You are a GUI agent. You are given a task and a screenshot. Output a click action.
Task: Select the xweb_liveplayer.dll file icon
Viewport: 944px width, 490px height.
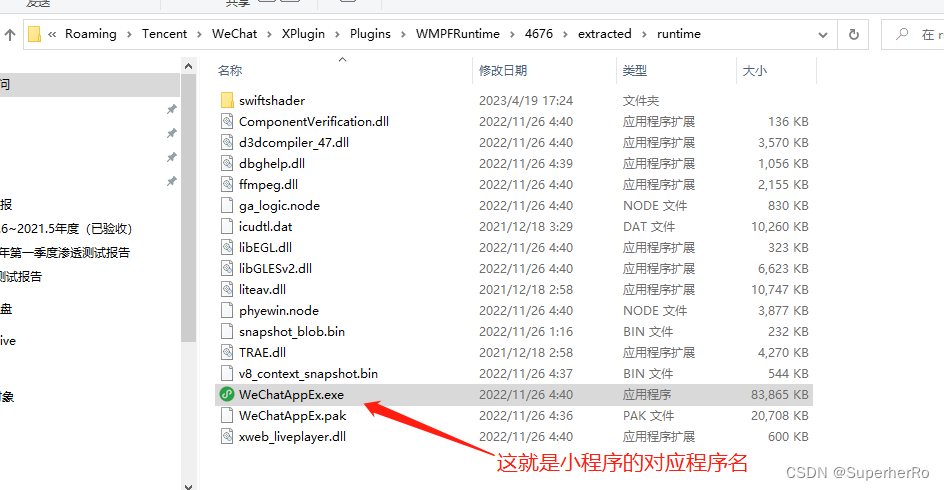point(227,437)
